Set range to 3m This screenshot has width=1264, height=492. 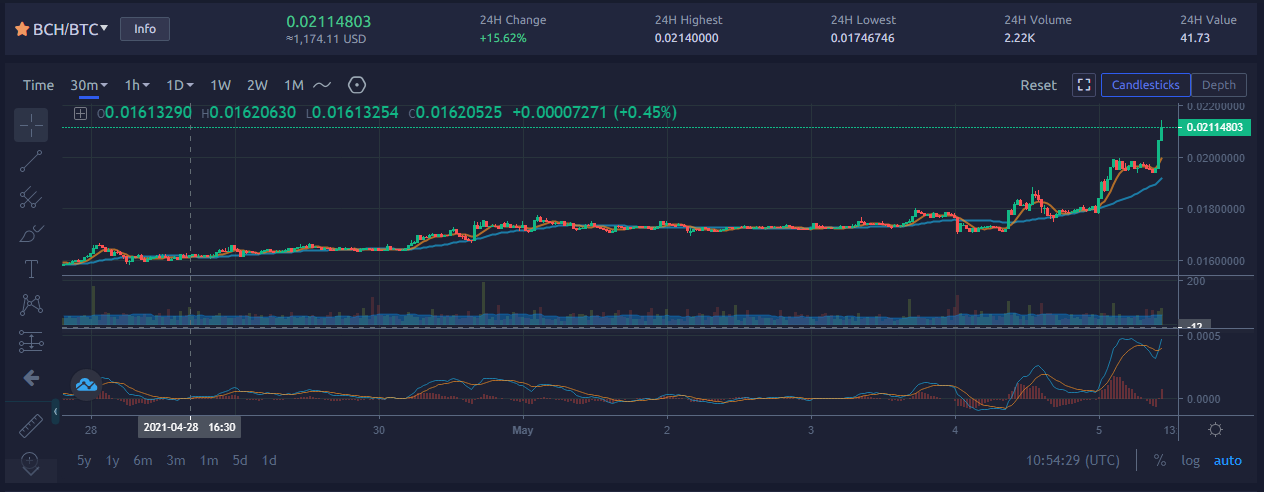pos(176,461)
